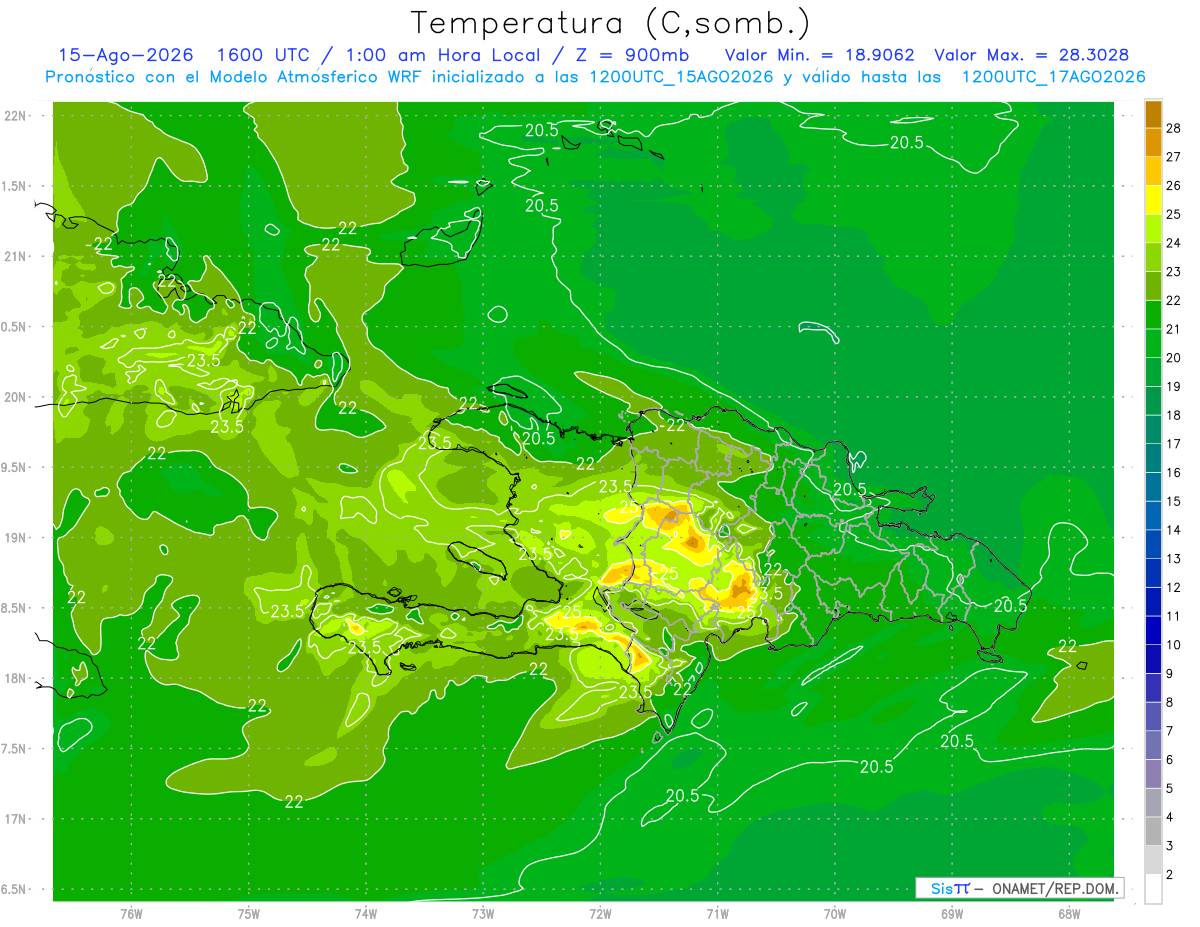Click the "69W" longitude axis label
Viewport: 1200px width, 927px height.
pos(951,914)
